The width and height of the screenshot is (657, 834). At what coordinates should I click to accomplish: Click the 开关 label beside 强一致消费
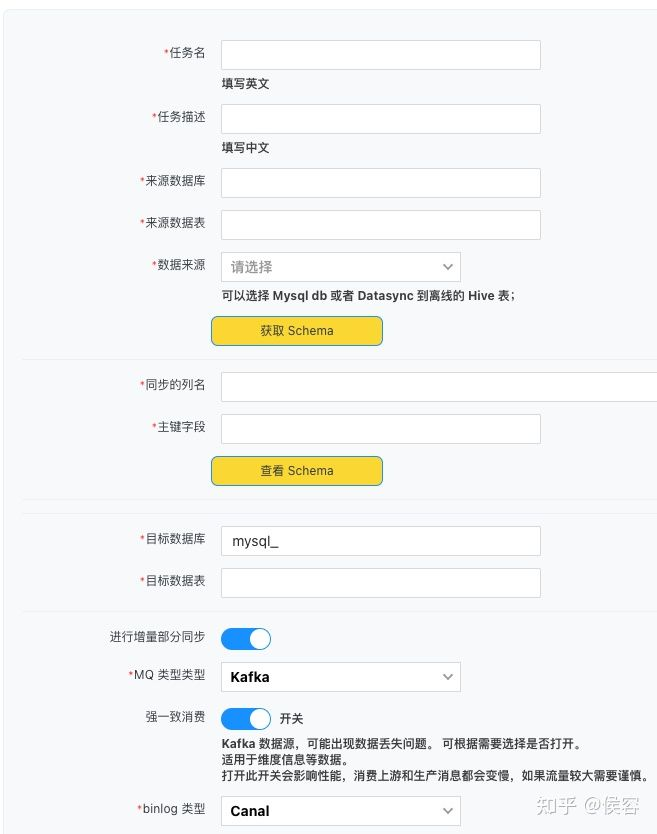coord(292,719)
